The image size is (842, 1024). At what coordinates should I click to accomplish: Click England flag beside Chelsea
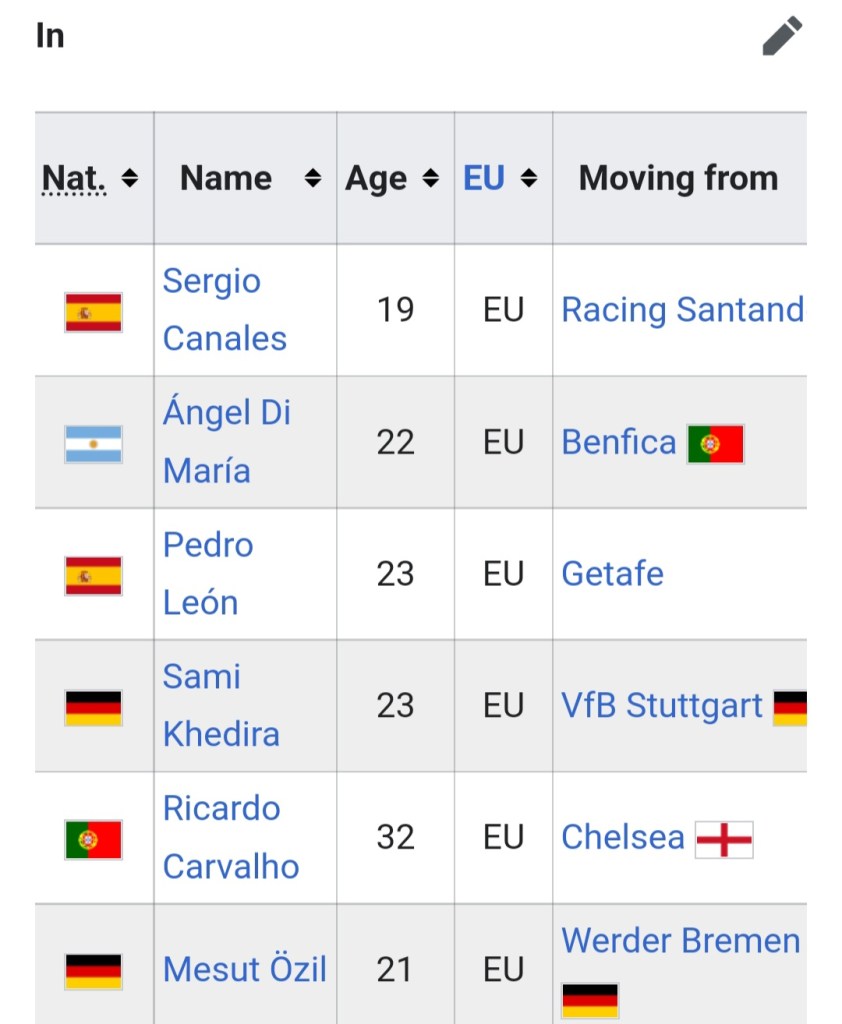(724, 840)
